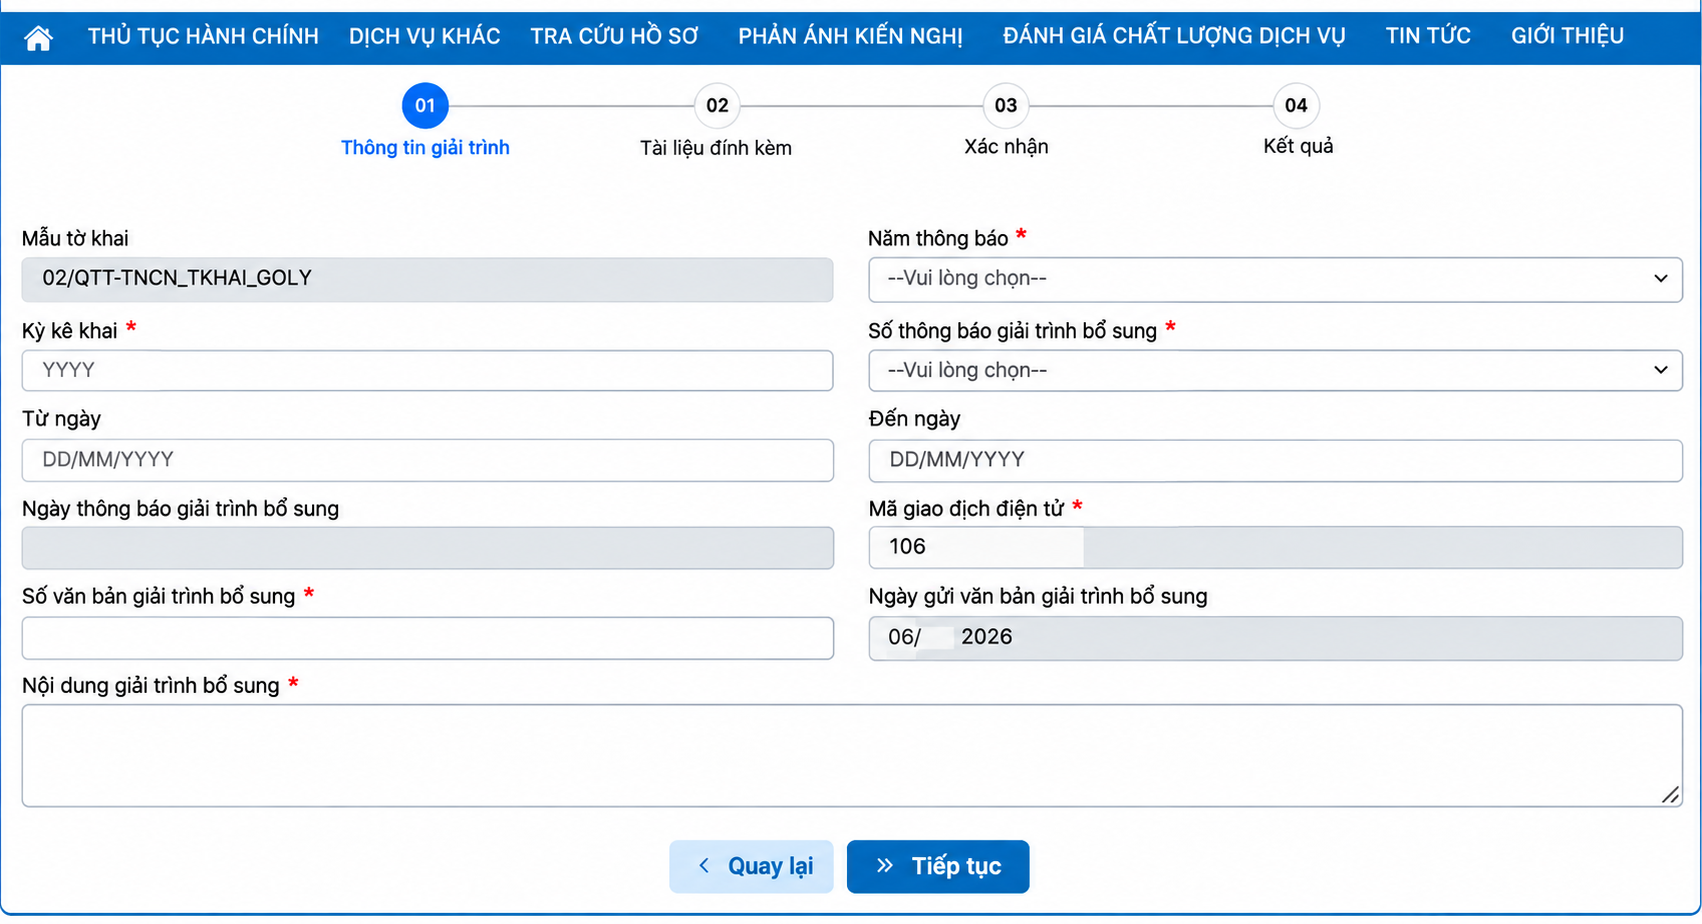This screenshot has width=1702, height=924.
Task: Click Số văn bản giải trình bổ sung field
Action: click(x=427, y=638)
